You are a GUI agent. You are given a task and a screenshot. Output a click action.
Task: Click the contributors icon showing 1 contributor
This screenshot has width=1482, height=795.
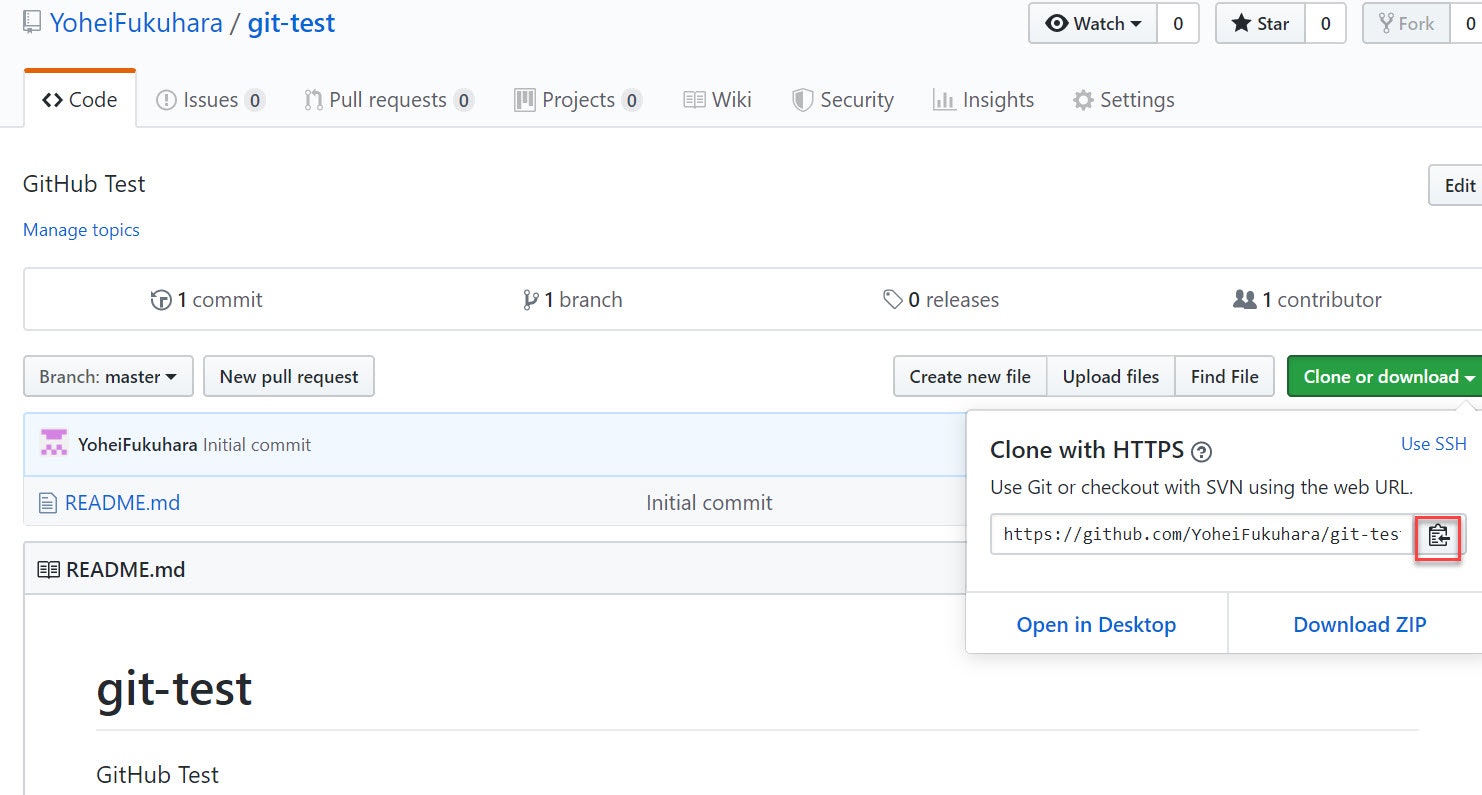coord(1243,299)
